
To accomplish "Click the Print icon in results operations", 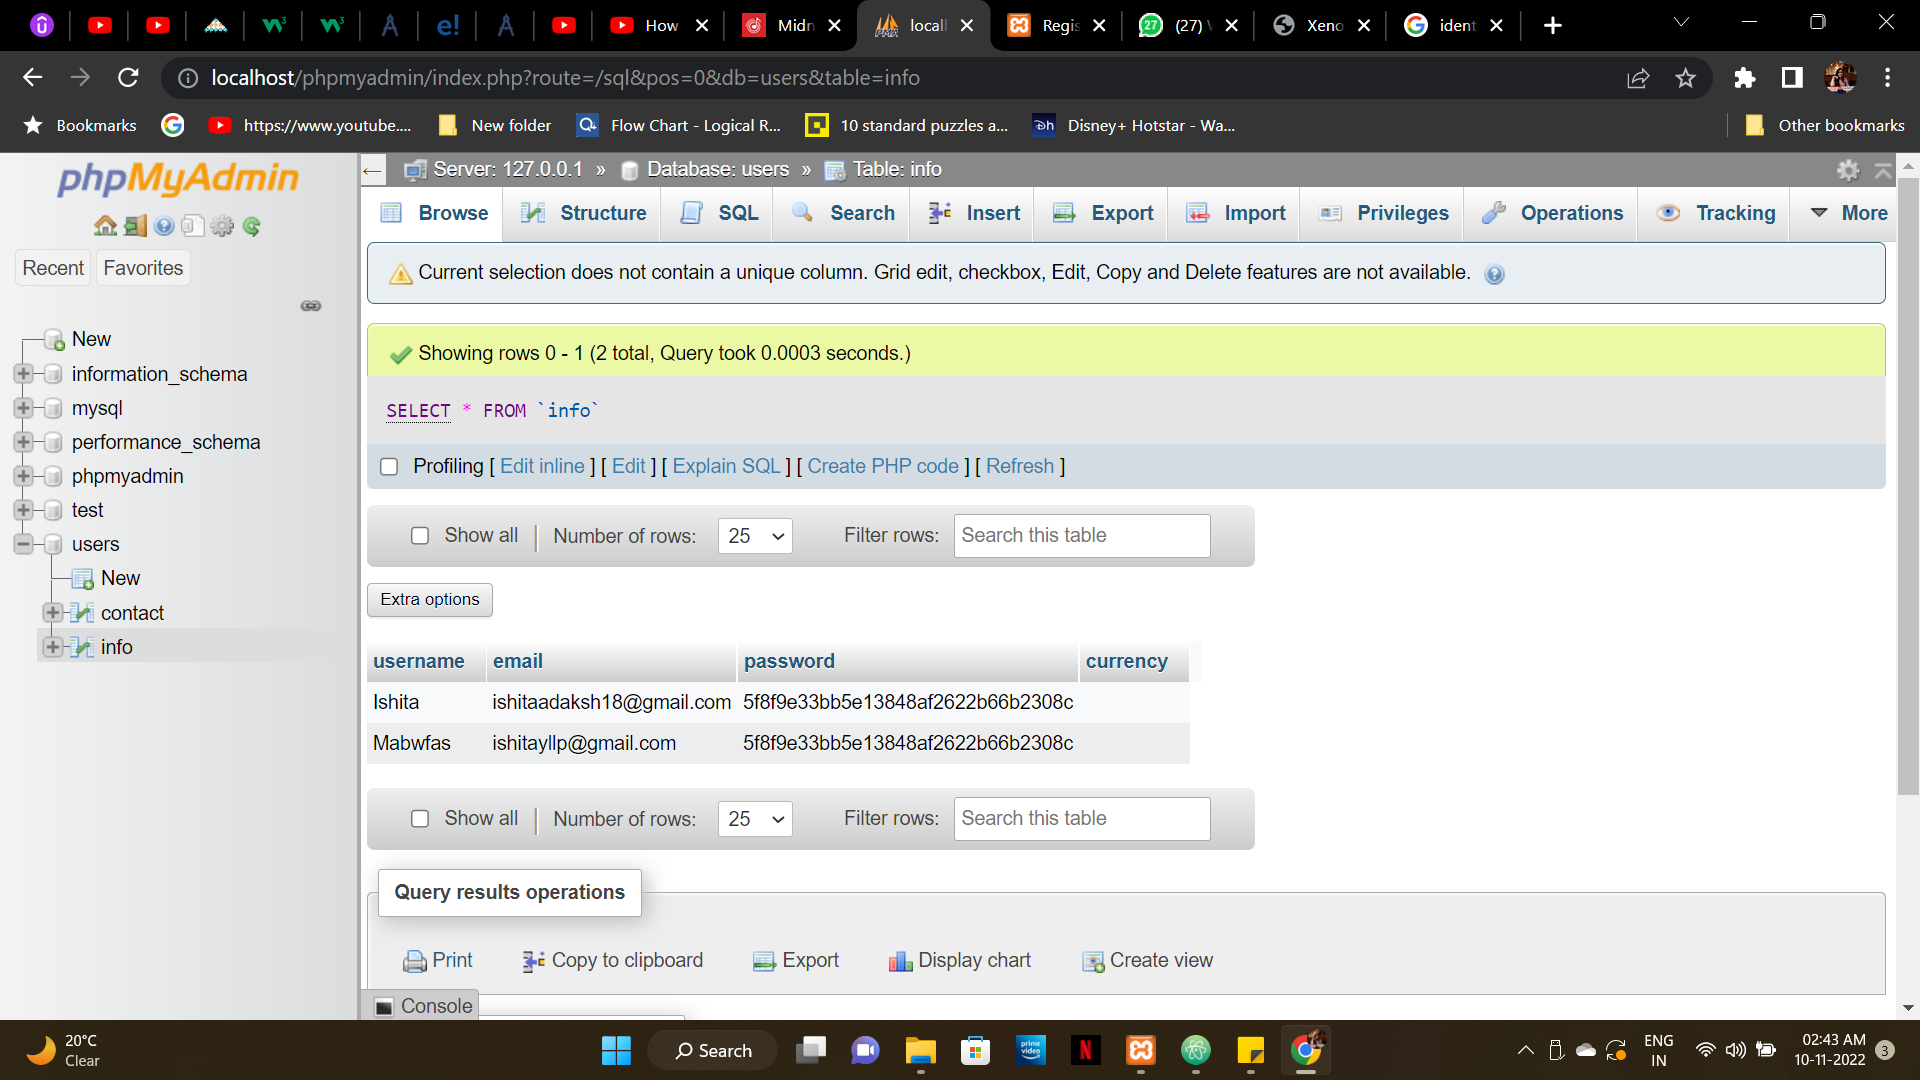I will pyautogui.click(x=414, y=961).
